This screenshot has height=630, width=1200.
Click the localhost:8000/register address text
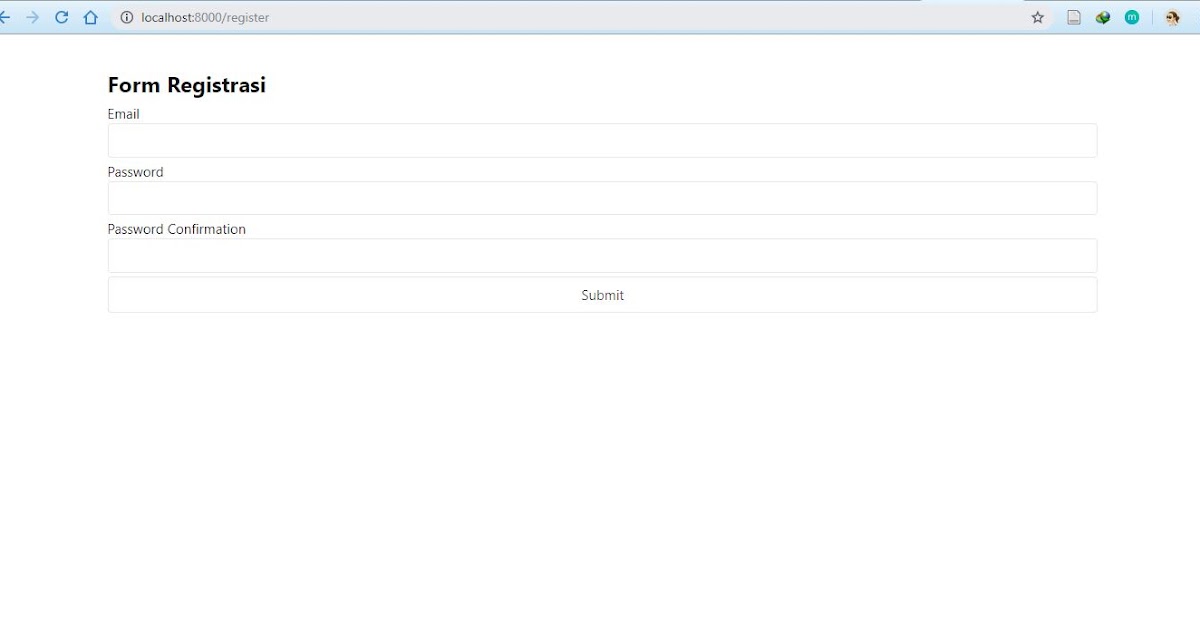click(x=205, y=17)
